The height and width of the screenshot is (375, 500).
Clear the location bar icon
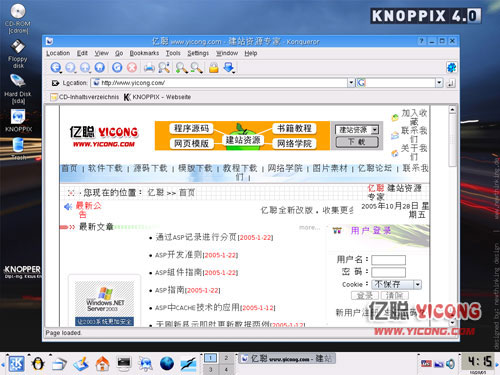pyautogui.click(x=55, y=83)
